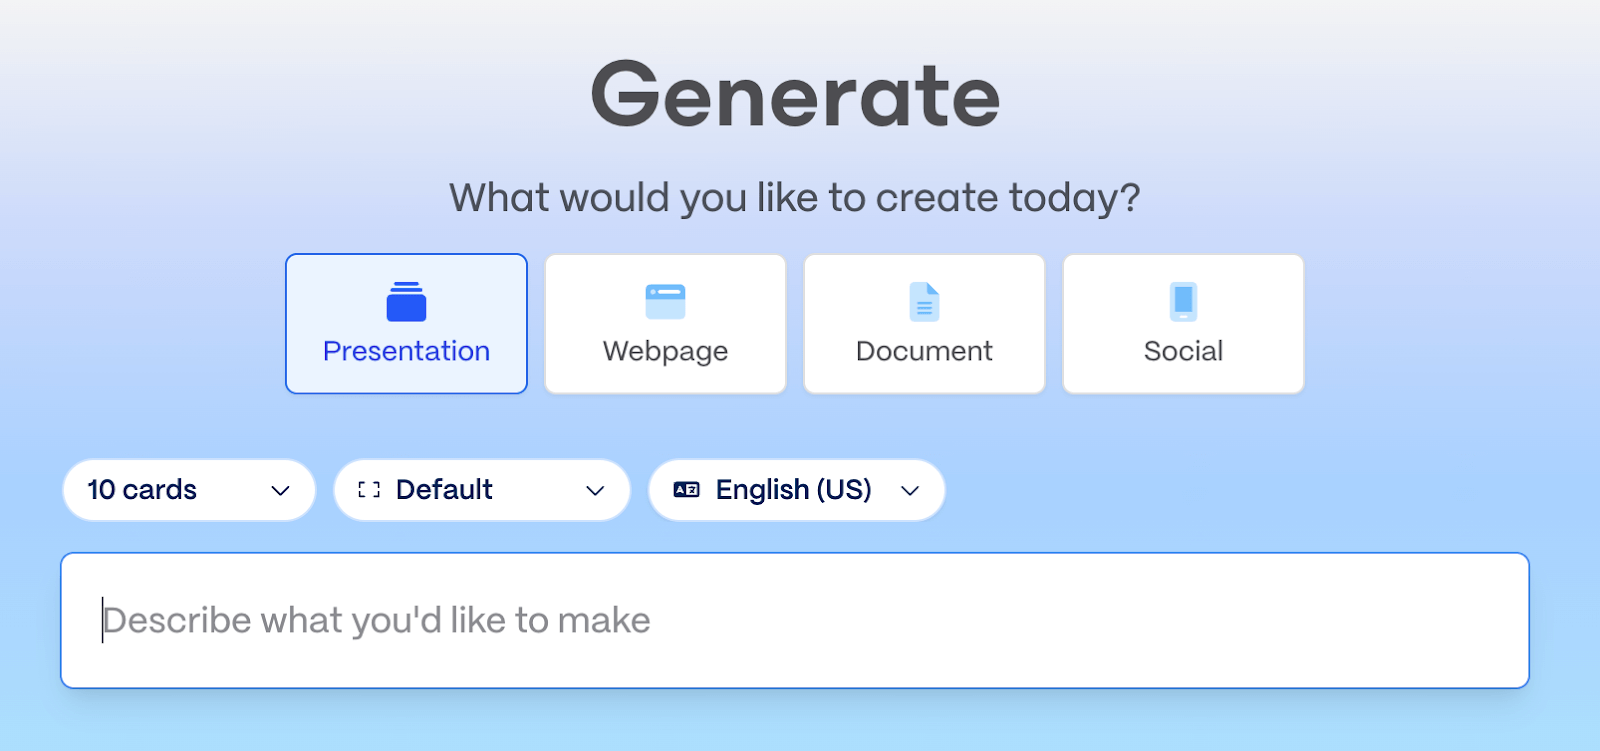Open the "English (US)" language selector
The image size is (1600, 751).
(793, 490)
